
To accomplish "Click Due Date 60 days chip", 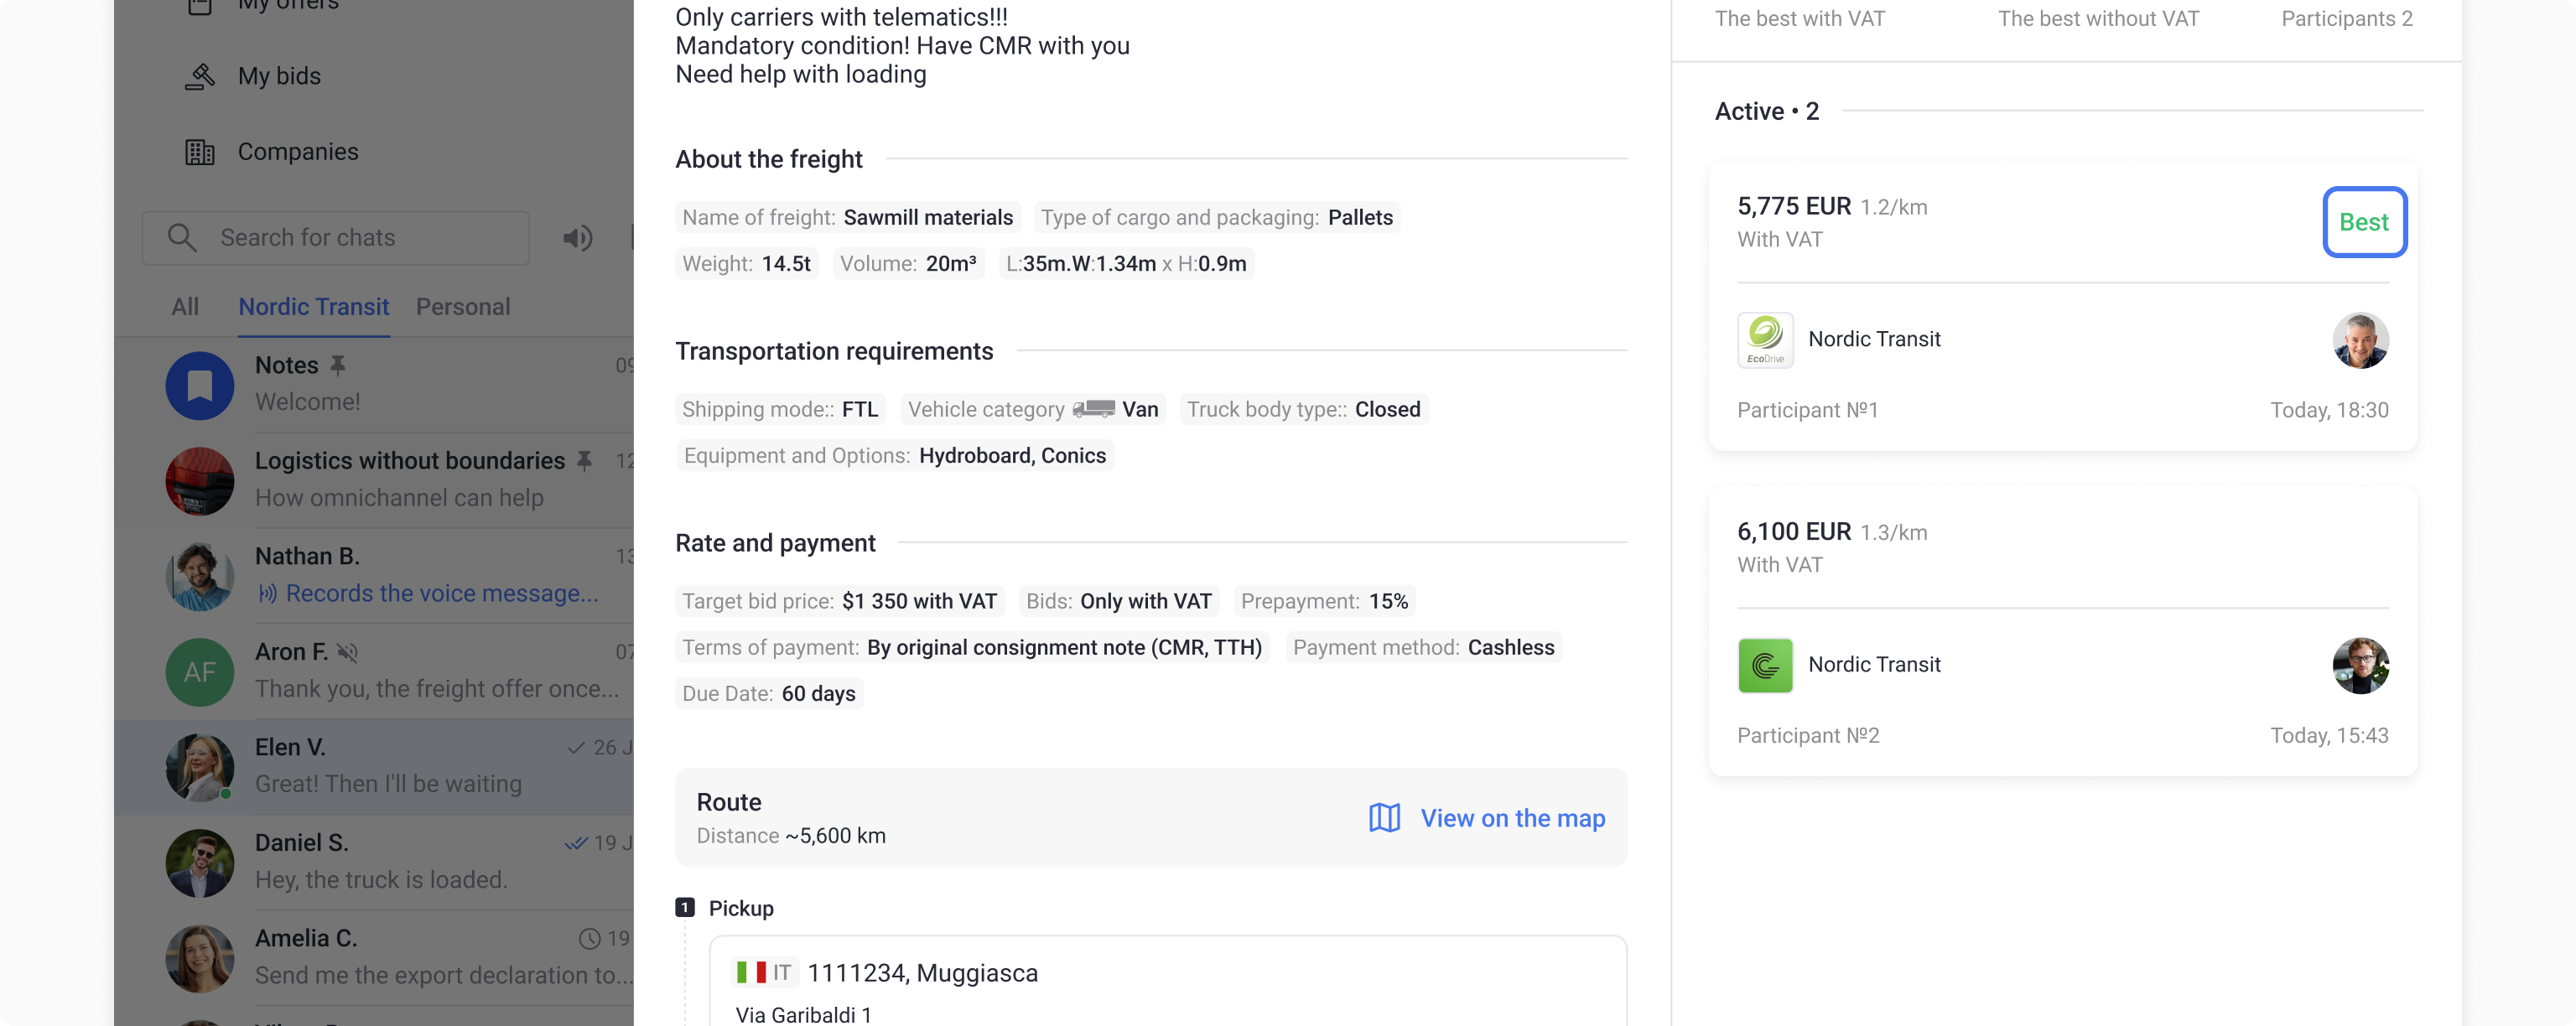I will [768, 694].
